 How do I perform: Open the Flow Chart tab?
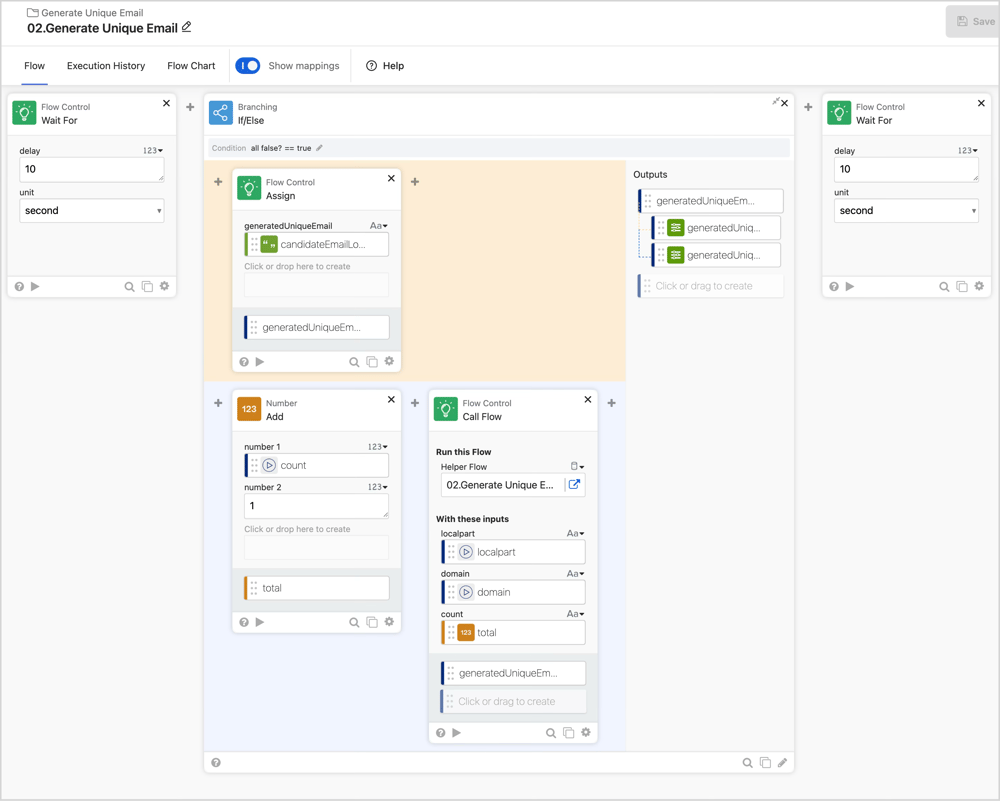191,66
